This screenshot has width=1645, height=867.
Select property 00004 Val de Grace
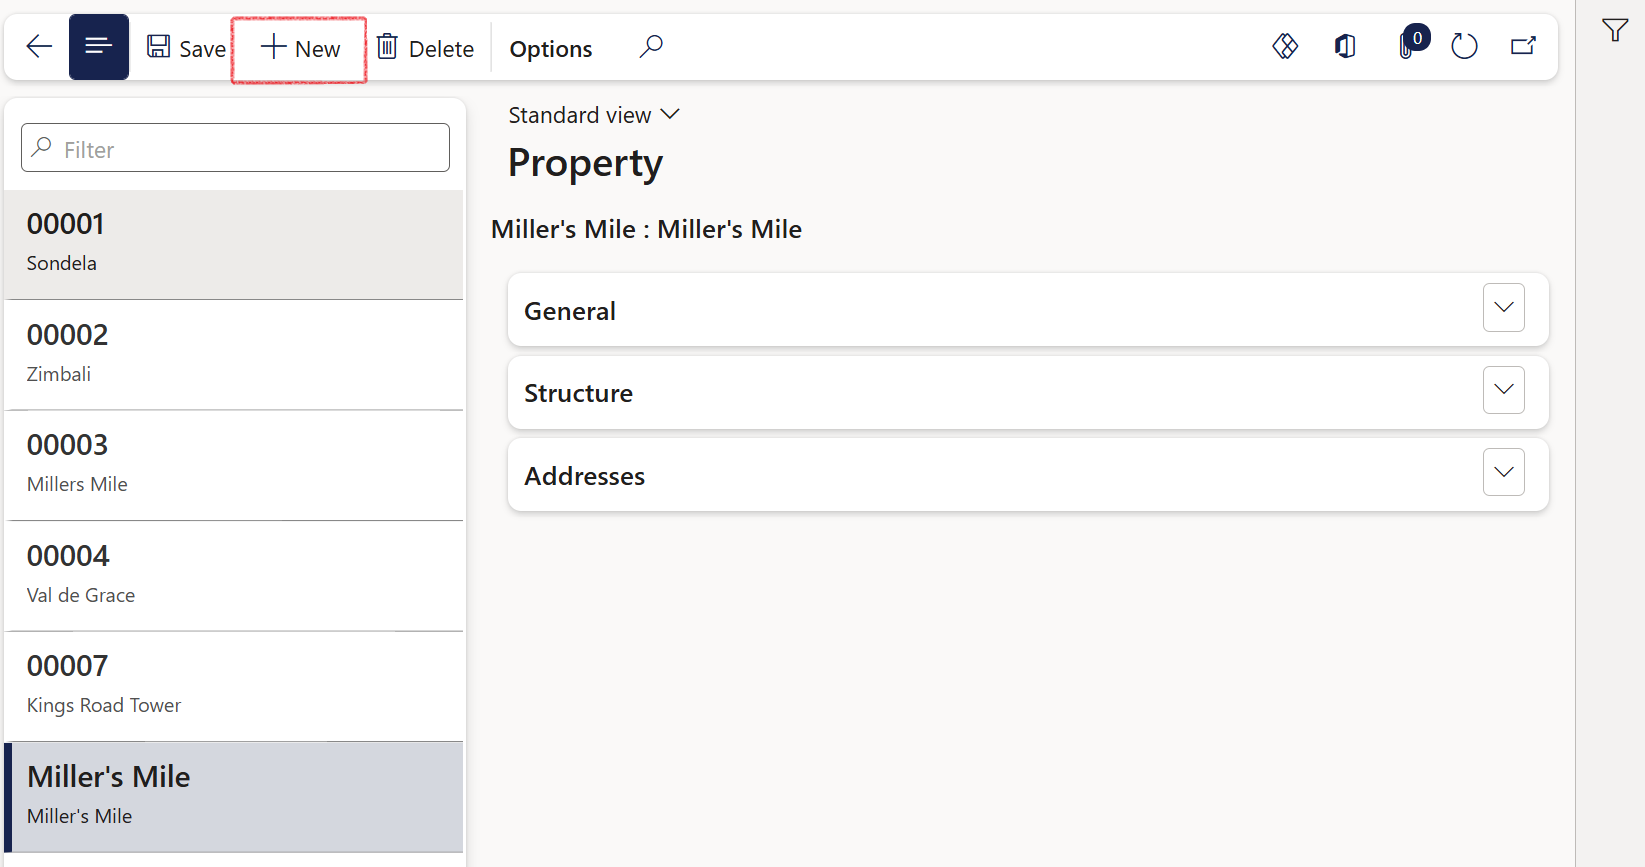[x=234, y=576]
